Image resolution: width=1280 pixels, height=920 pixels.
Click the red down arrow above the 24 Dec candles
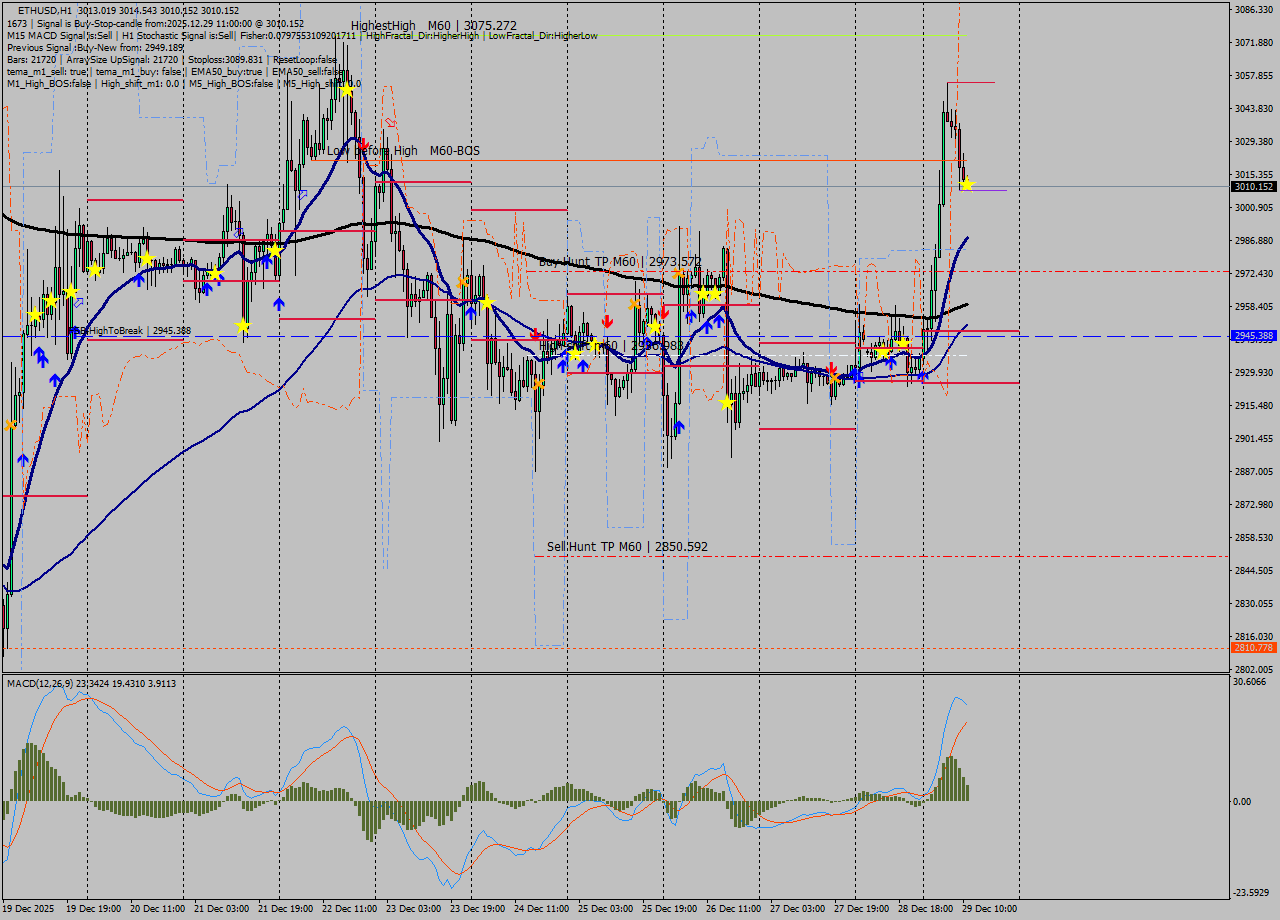point(535,334)
